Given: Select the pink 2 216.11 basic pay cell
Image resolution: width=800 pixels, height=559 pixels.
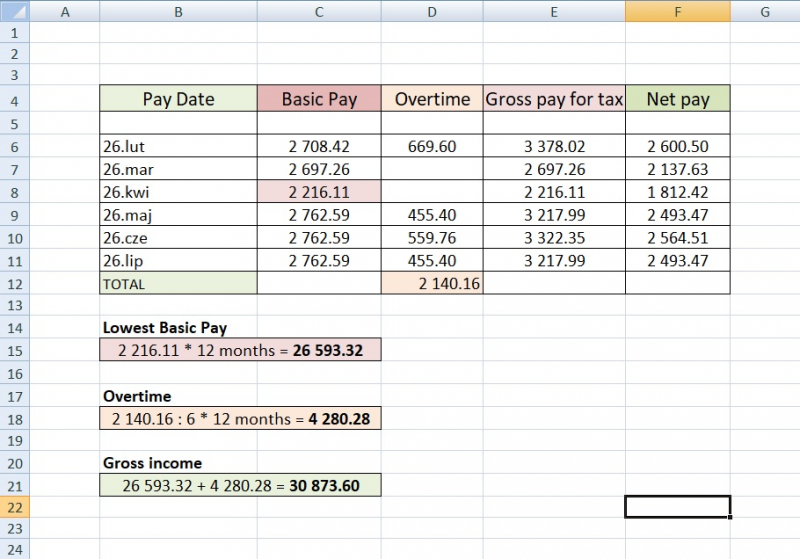Looking at the screenshot, I should (x=319, y=192).
